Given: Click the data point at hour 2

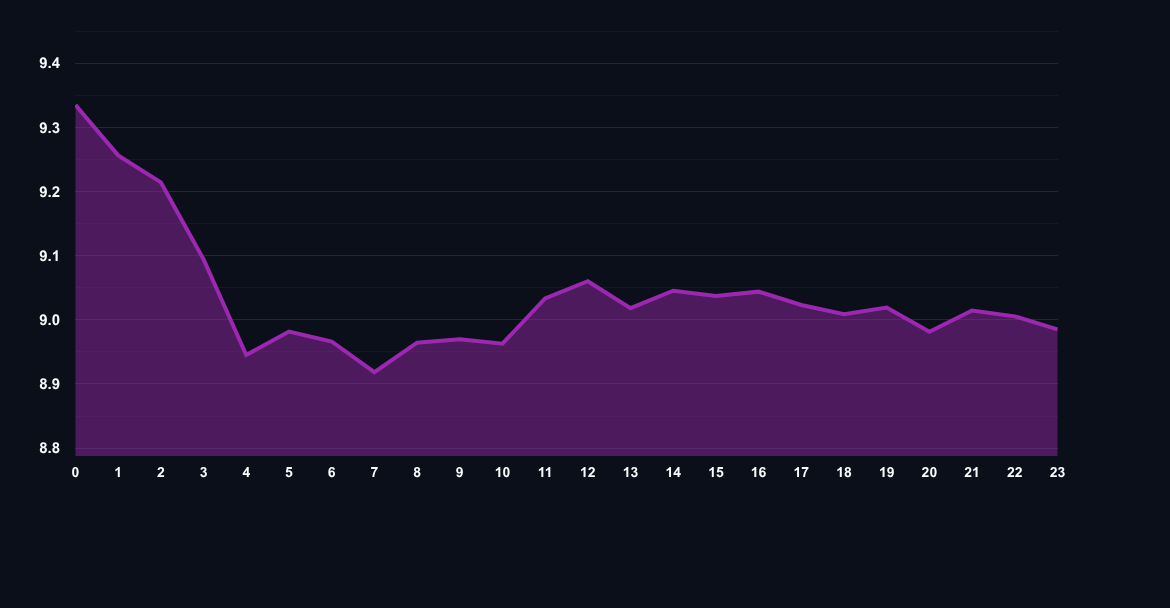Looking at the screenshot, I should 161,183.
